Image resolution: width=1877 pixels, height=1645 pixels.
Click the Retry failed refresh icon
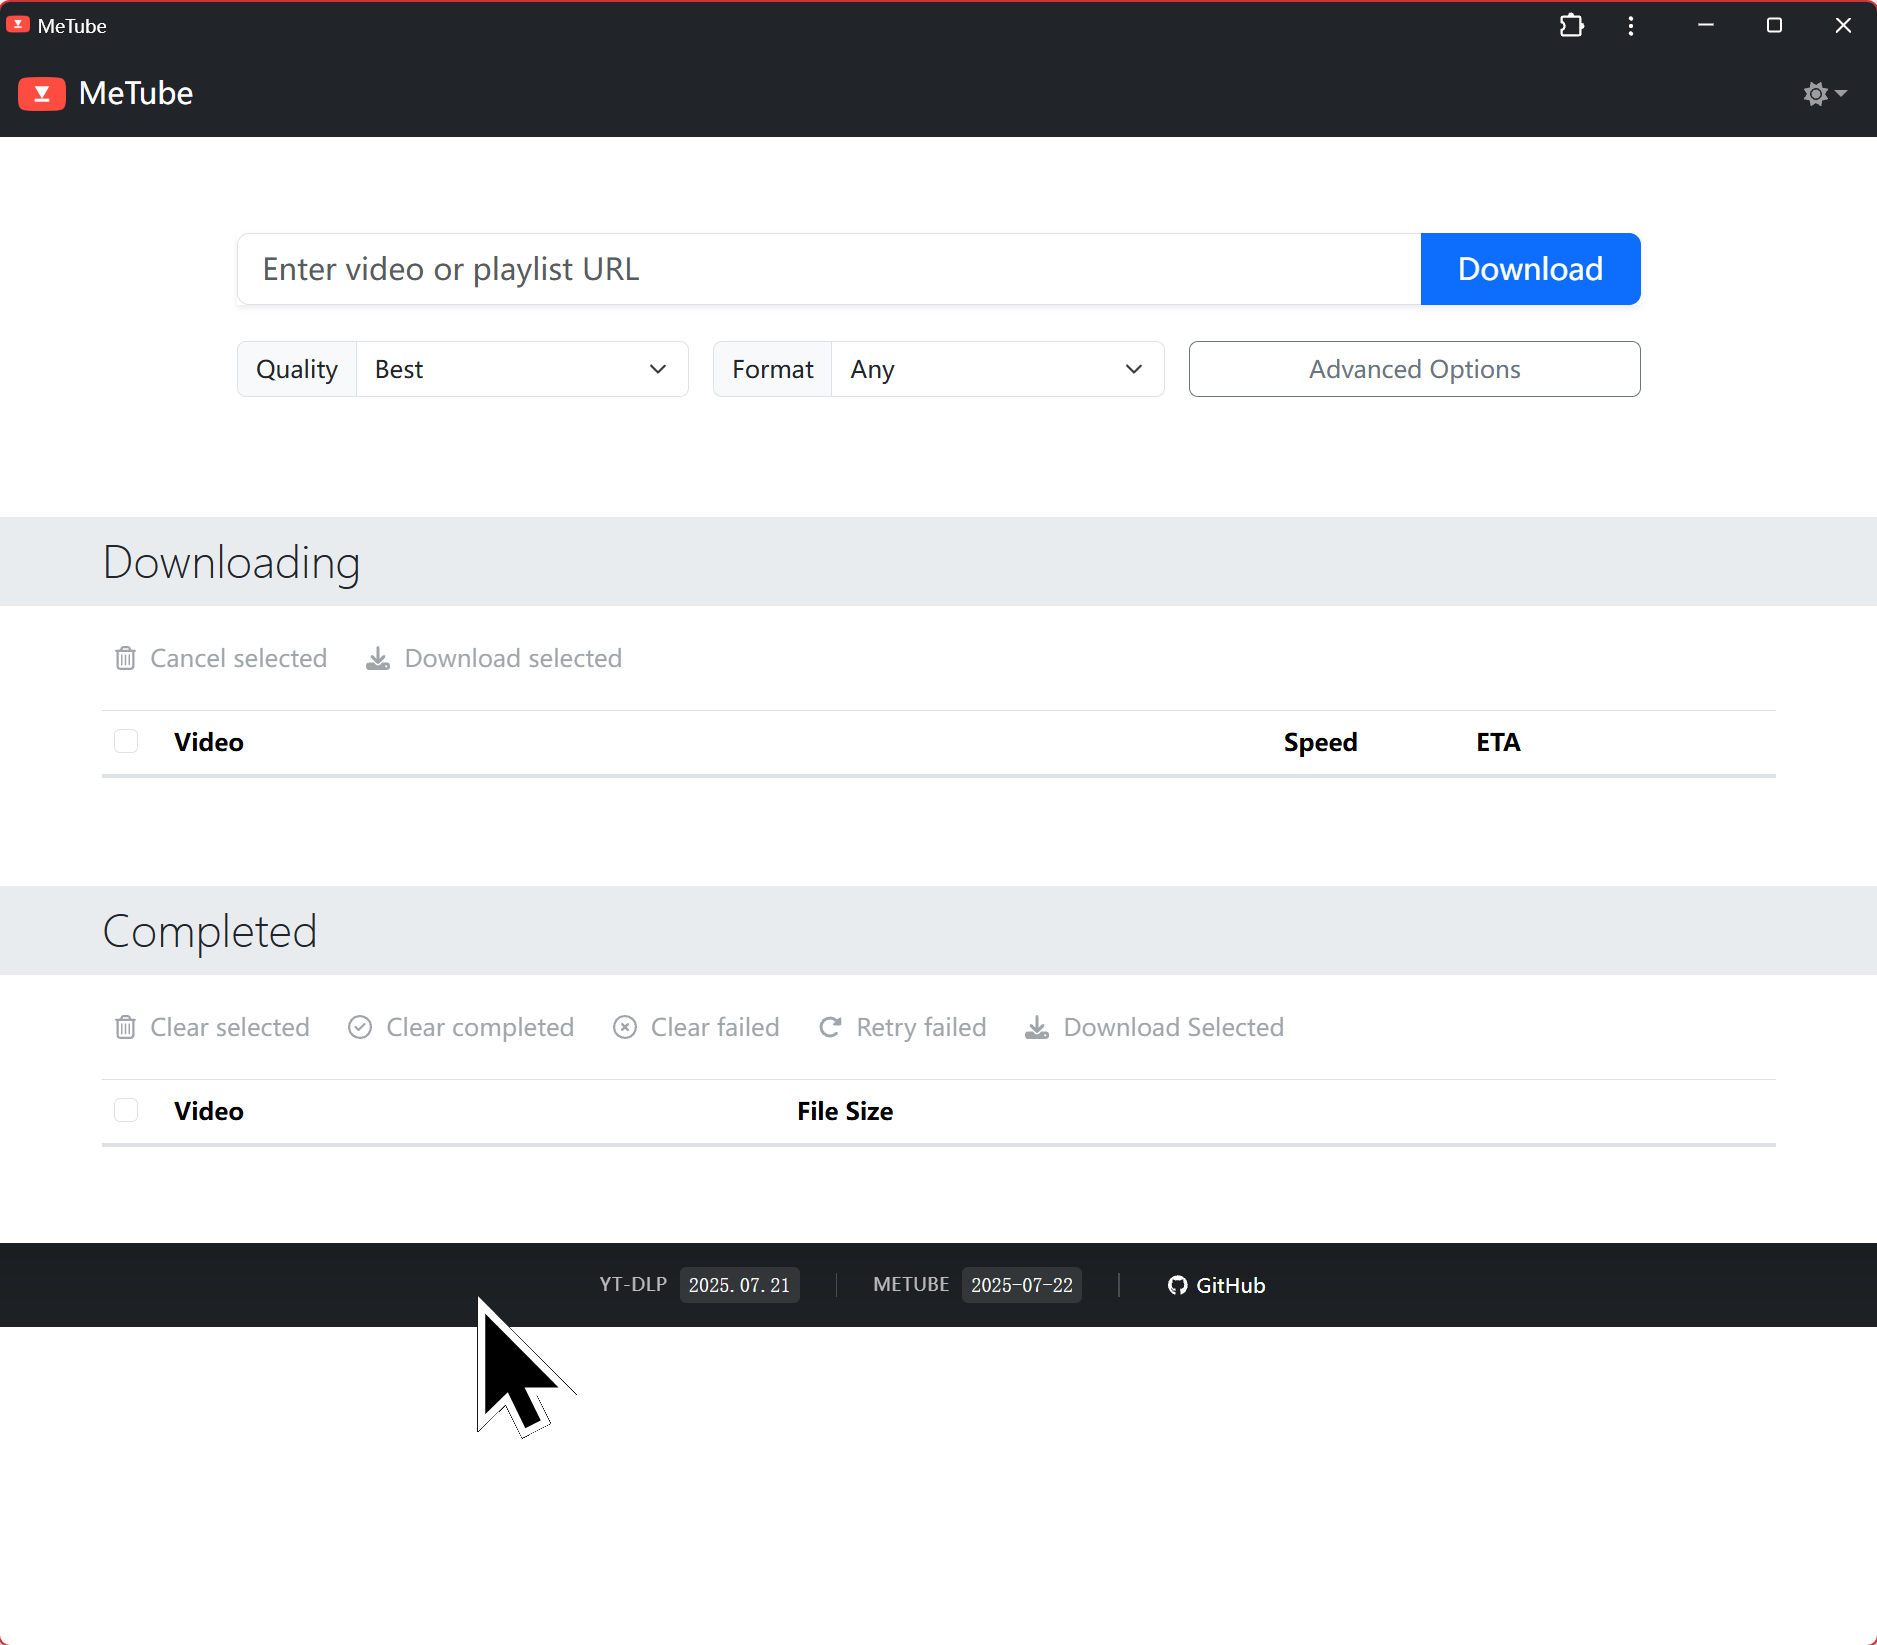830,1027
